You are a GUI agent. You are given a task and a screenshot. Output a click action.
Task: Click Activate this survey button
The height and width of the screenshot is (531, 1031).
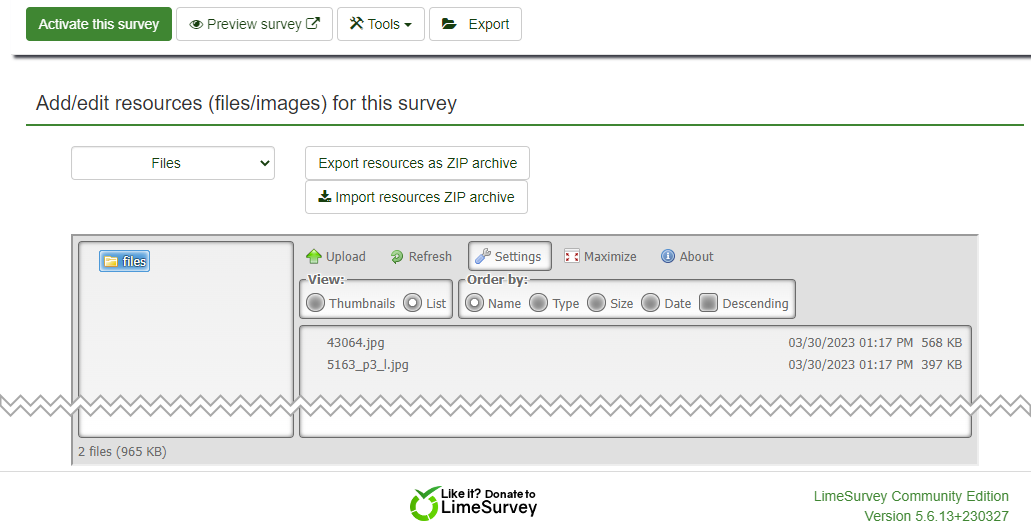click(99, 24)
